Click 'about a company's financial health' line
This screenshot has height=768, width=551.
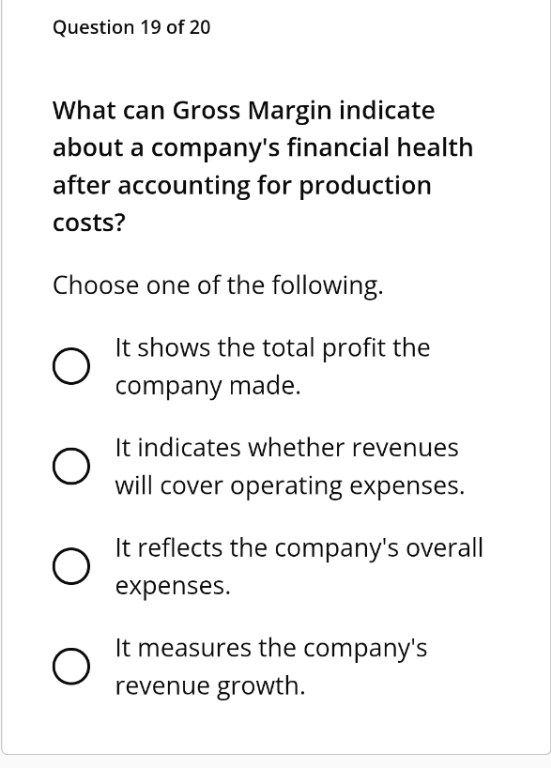point(263,148)
